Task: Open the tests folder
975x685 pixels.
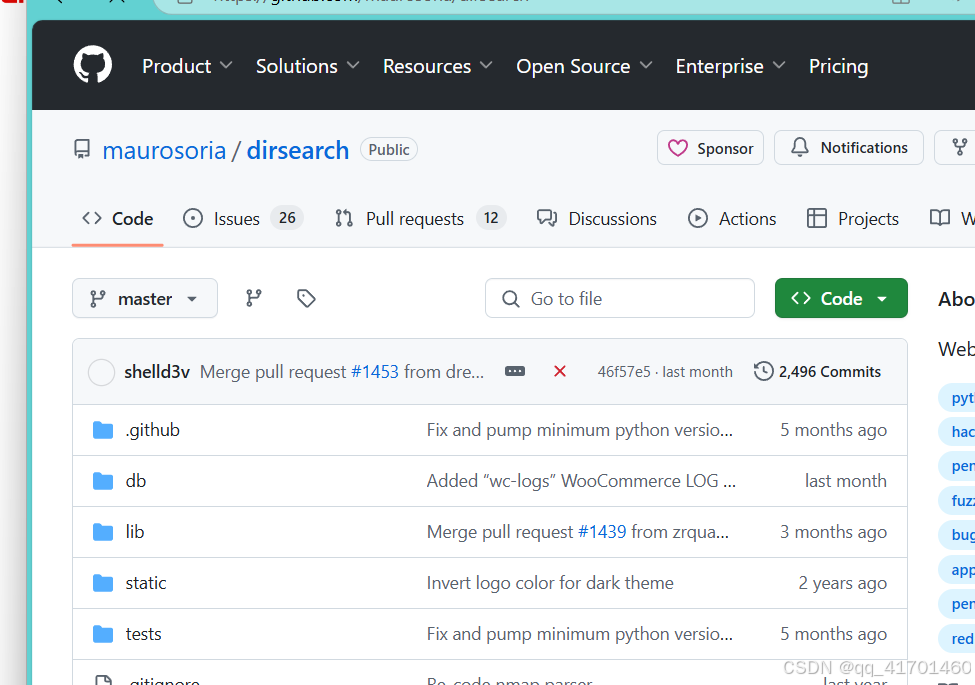Action: click(x=143, y=634)
